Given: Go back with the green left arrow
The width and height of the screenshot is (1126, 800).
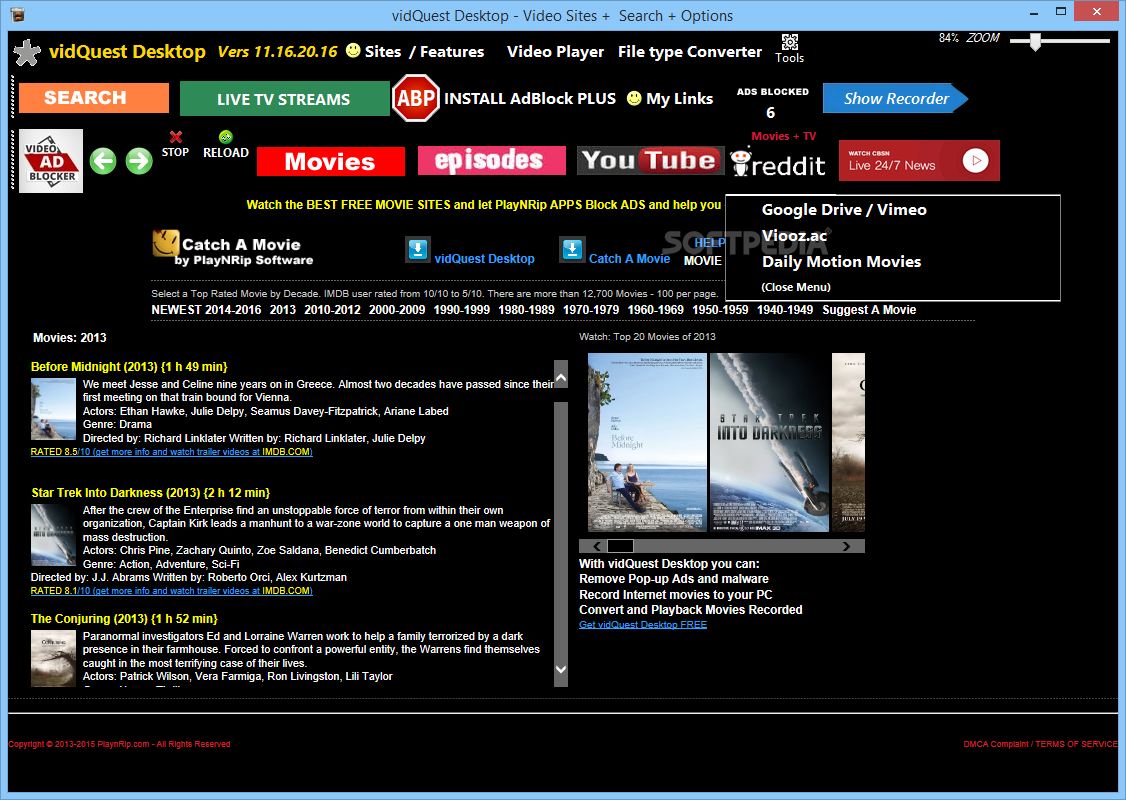Looking at the screenshot, I should [x=103, y=161].
